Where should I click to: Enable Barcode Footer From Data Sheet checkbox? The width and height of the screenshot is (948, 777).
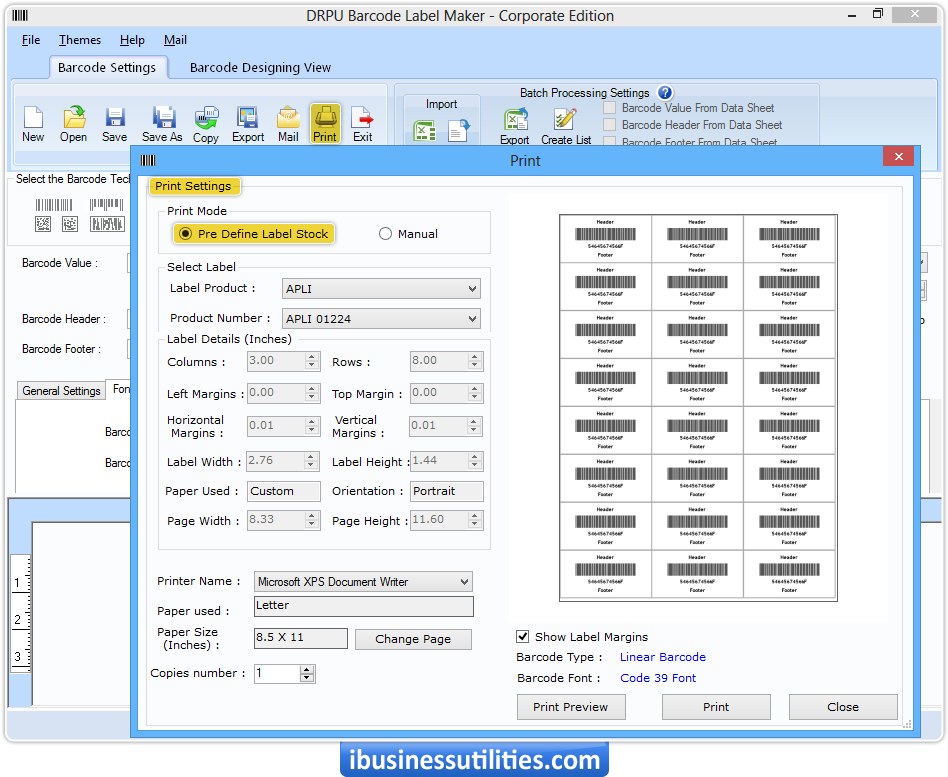(609, 141)
